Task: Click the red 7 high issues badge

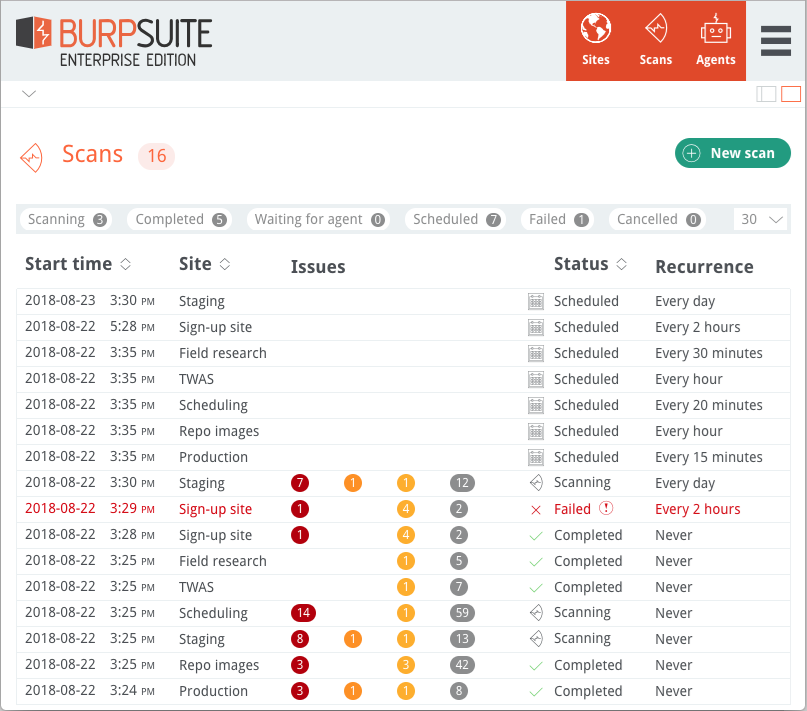Action: [x=300, y=483]
